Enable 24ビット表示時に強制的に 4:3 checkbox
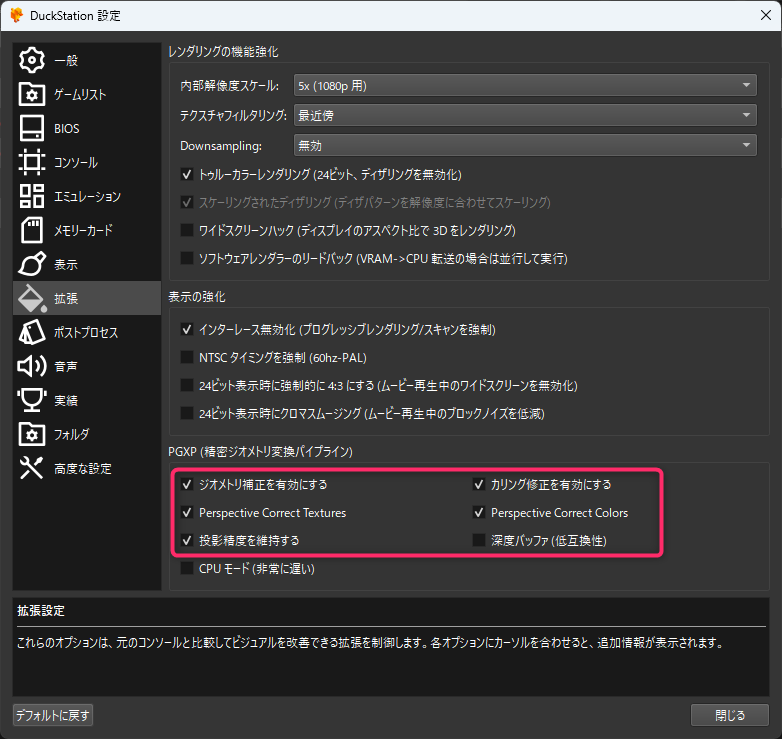The image size is (782, 739). (187, 385)
